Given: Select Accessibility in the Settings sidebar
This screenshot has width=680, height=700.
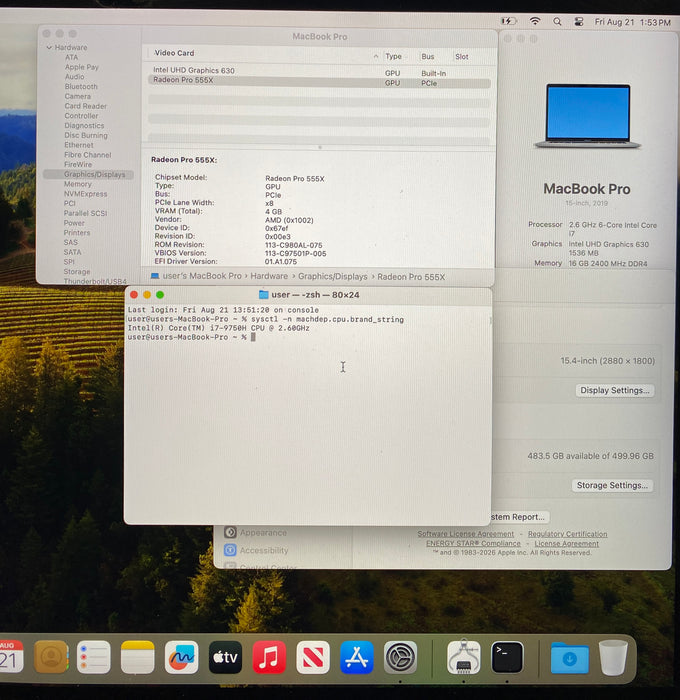Looking at the screenshot, I should (x=264, y=550).
